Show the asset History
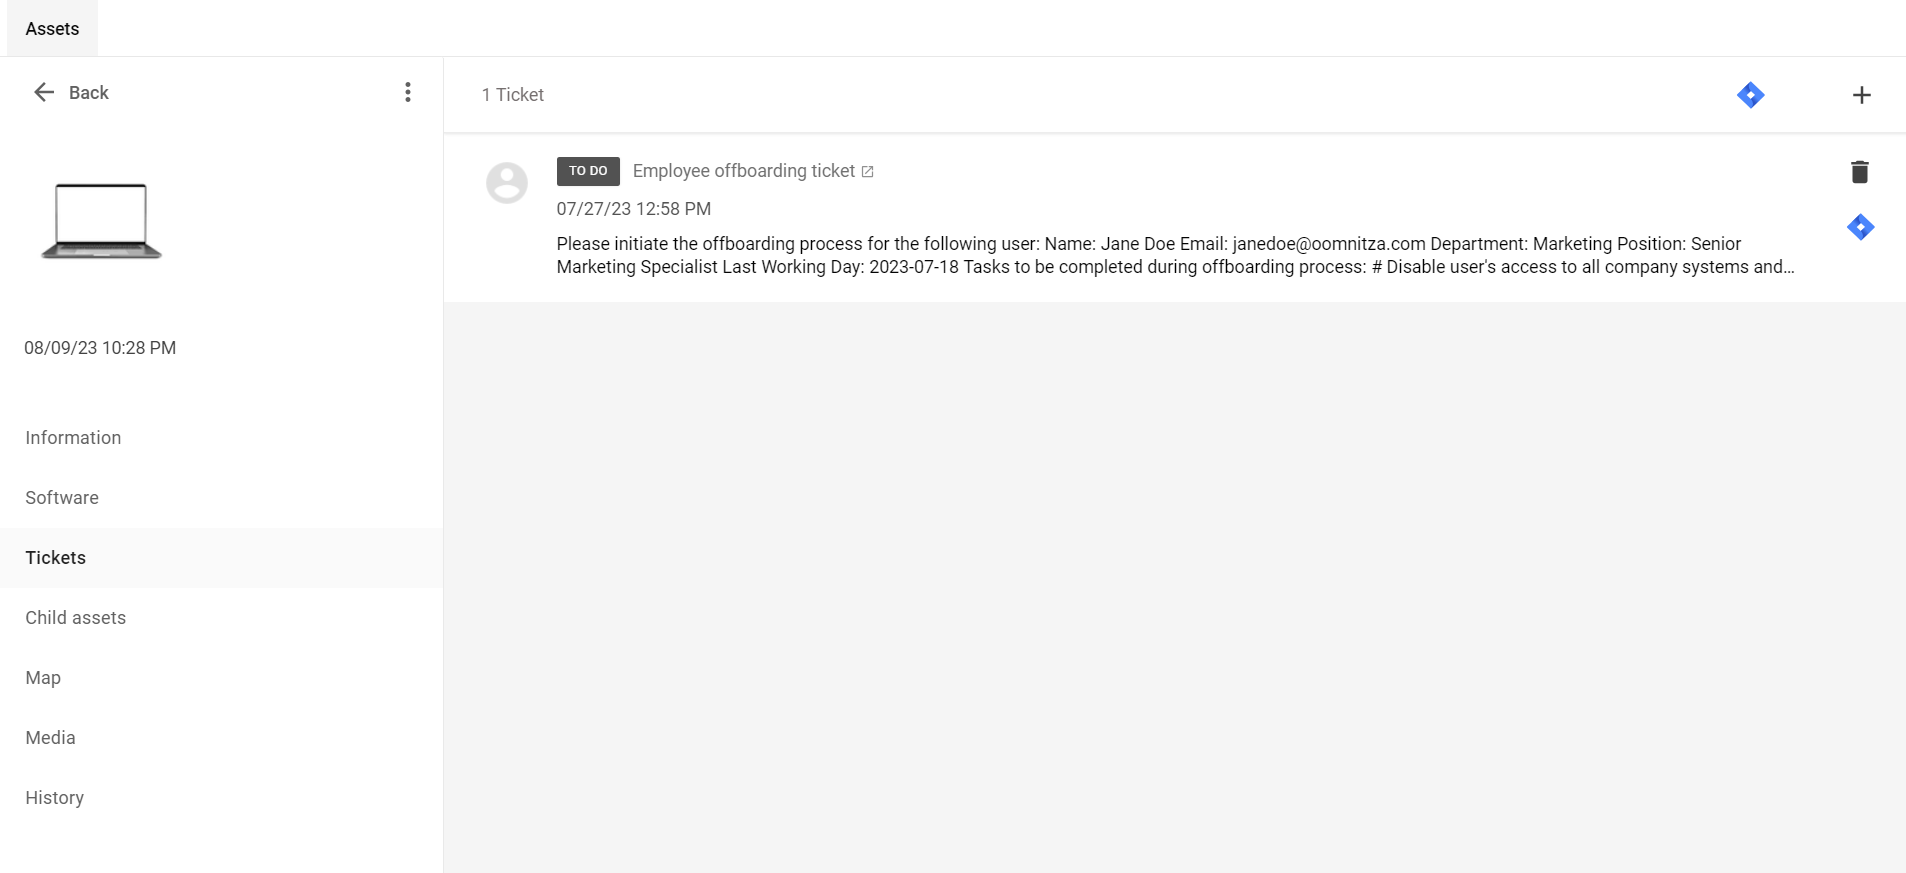Viewport: 1906px width, 873px height. 55,798
